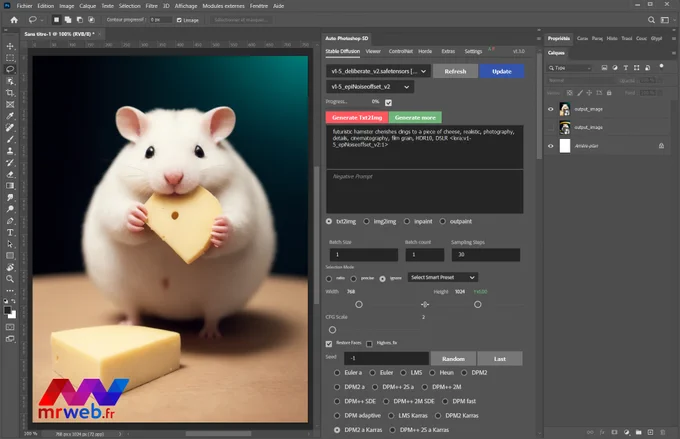Open the Filtre menu
The height and width of the screenshot is (439, 680).
(x=151, y=6)
